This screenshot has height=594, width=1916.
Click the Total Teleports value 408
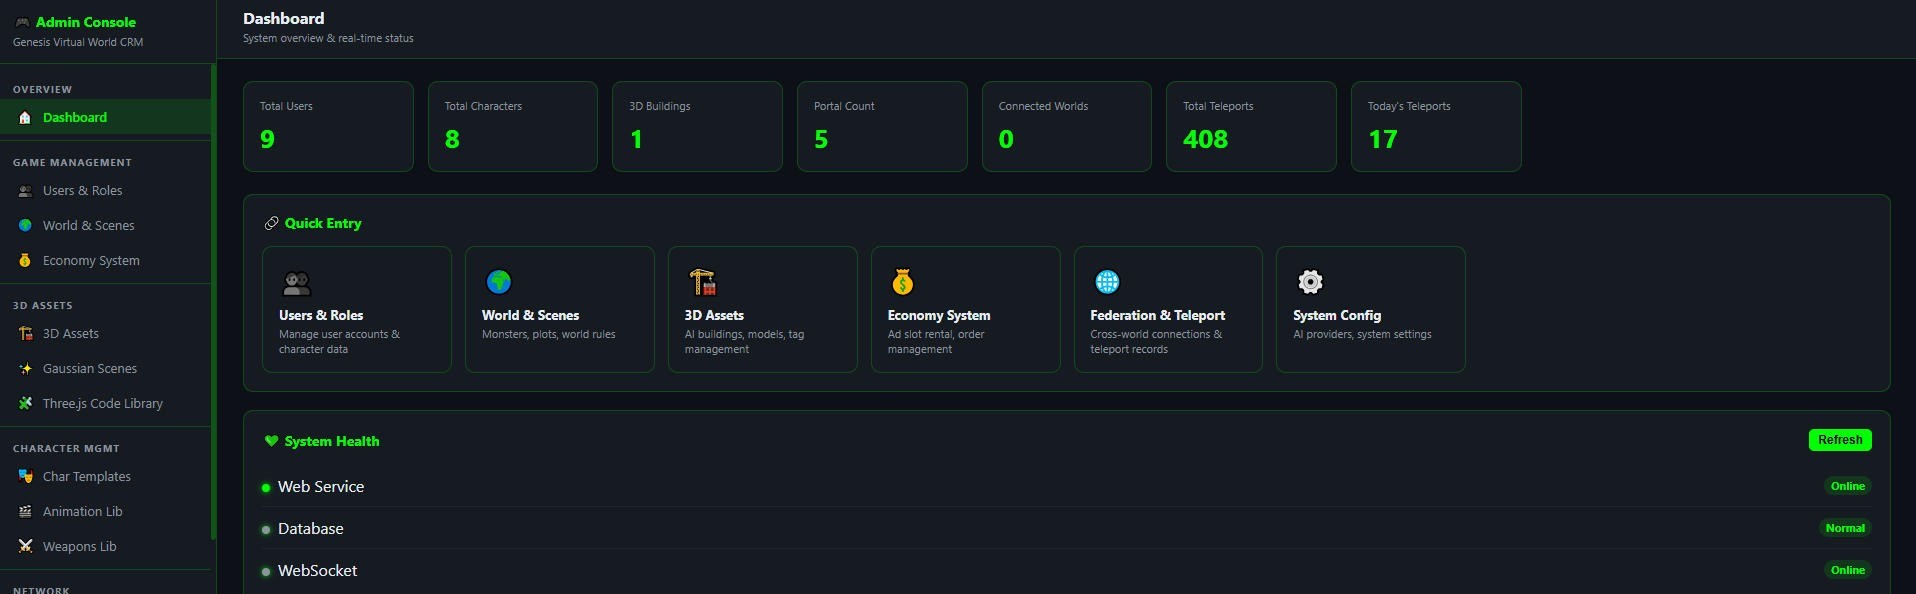[x=1205, y=140]
